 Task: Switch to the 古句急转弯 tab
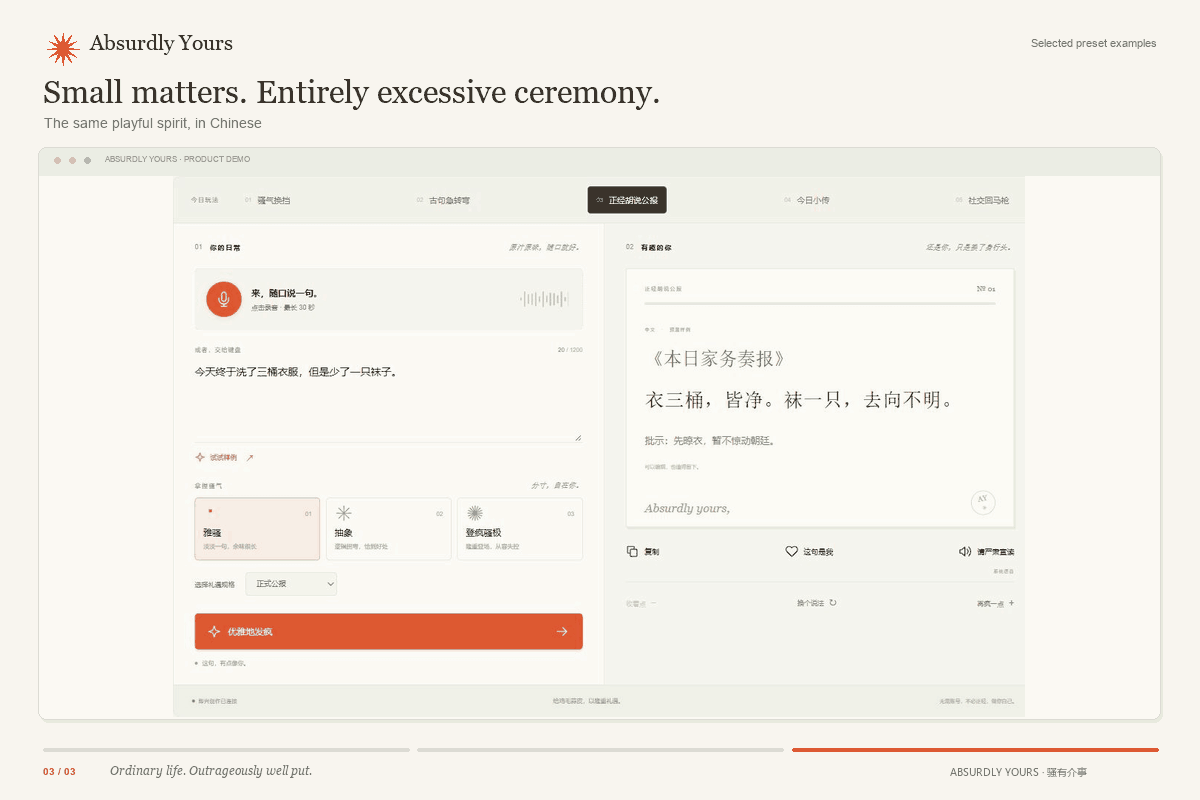click(442, 200)
